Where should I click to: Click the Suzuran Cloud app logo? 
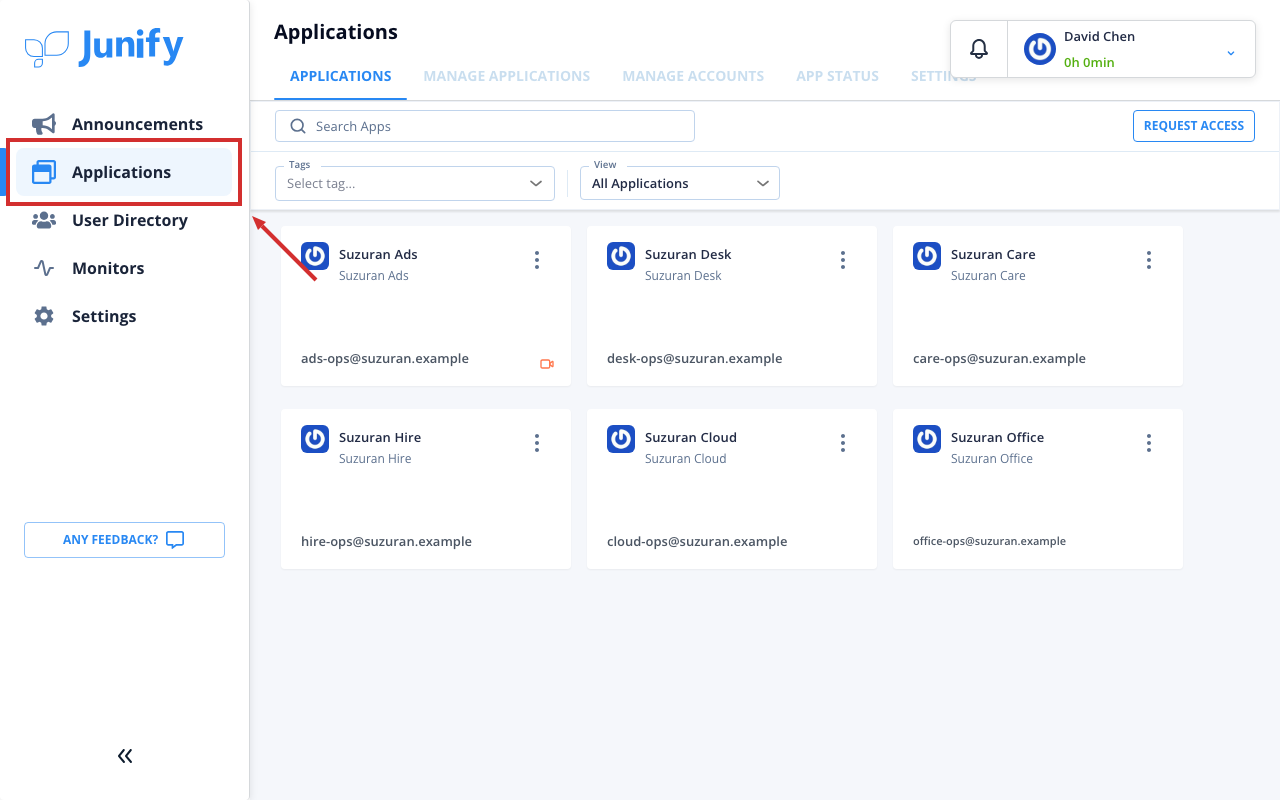[x=621, y=439]
